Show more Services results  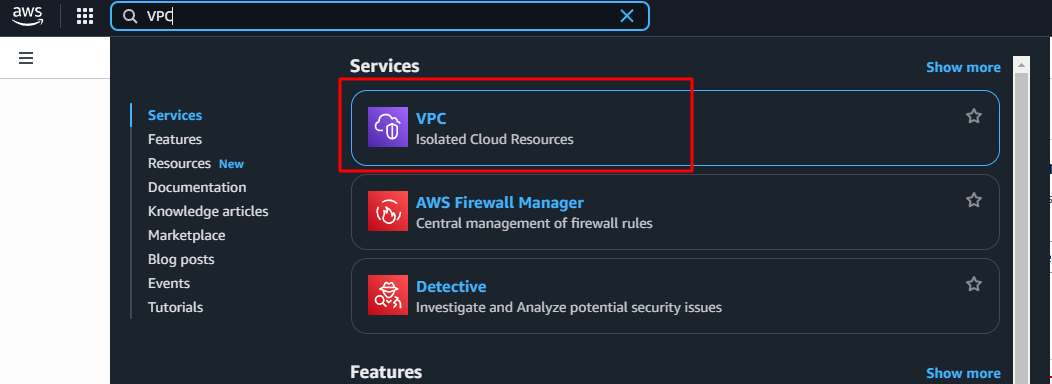pyautogui.click(x=963, y=67)
